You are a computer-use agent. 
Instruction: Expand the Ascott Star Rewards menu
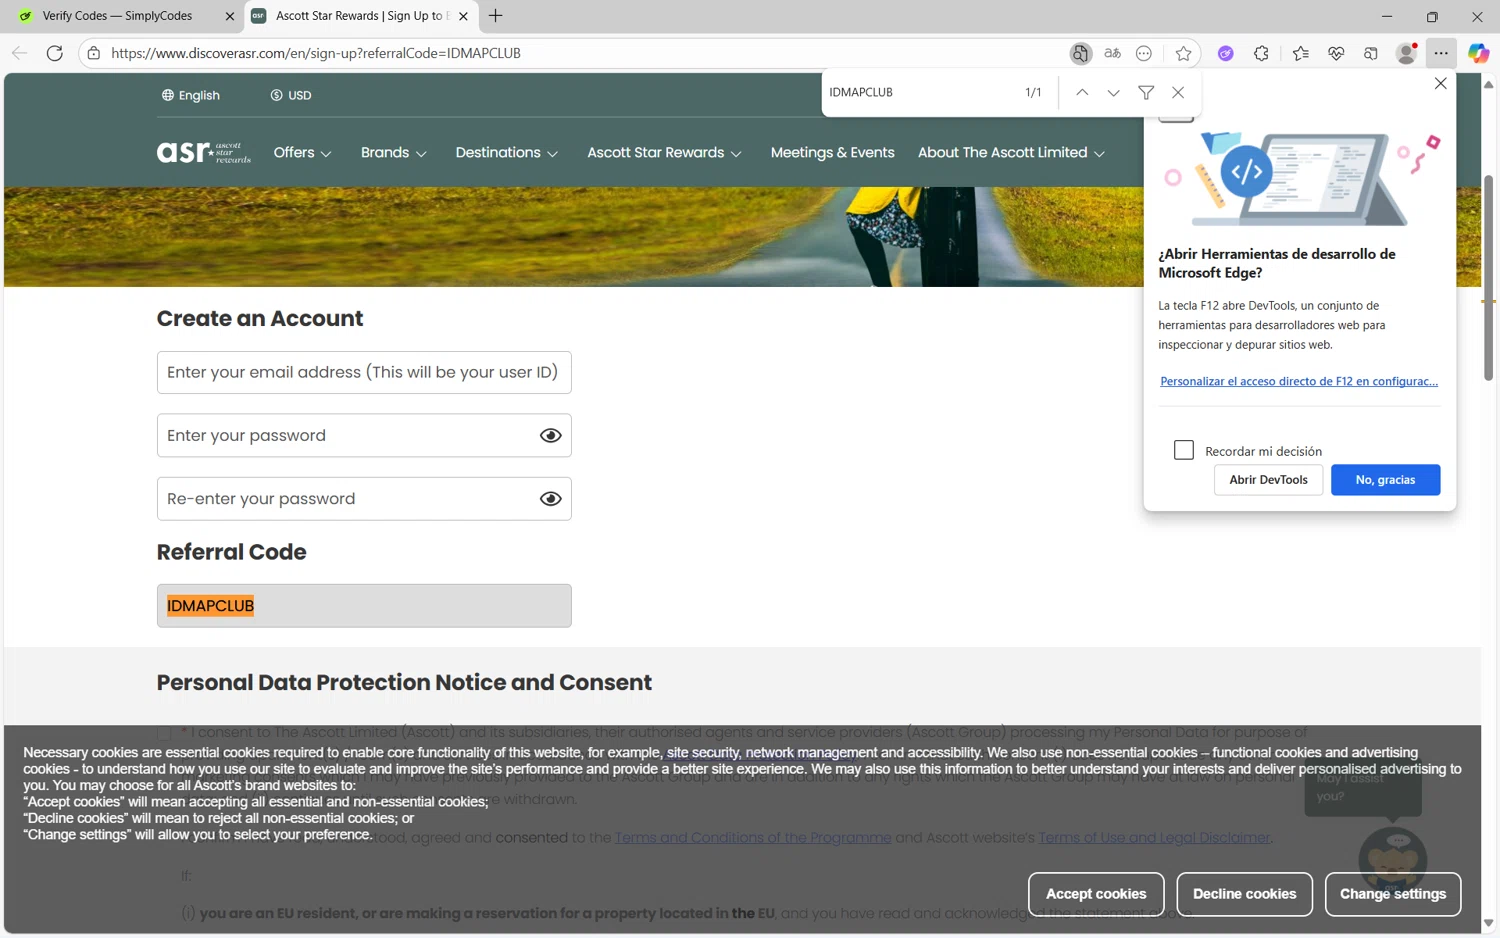click(665, 152)
